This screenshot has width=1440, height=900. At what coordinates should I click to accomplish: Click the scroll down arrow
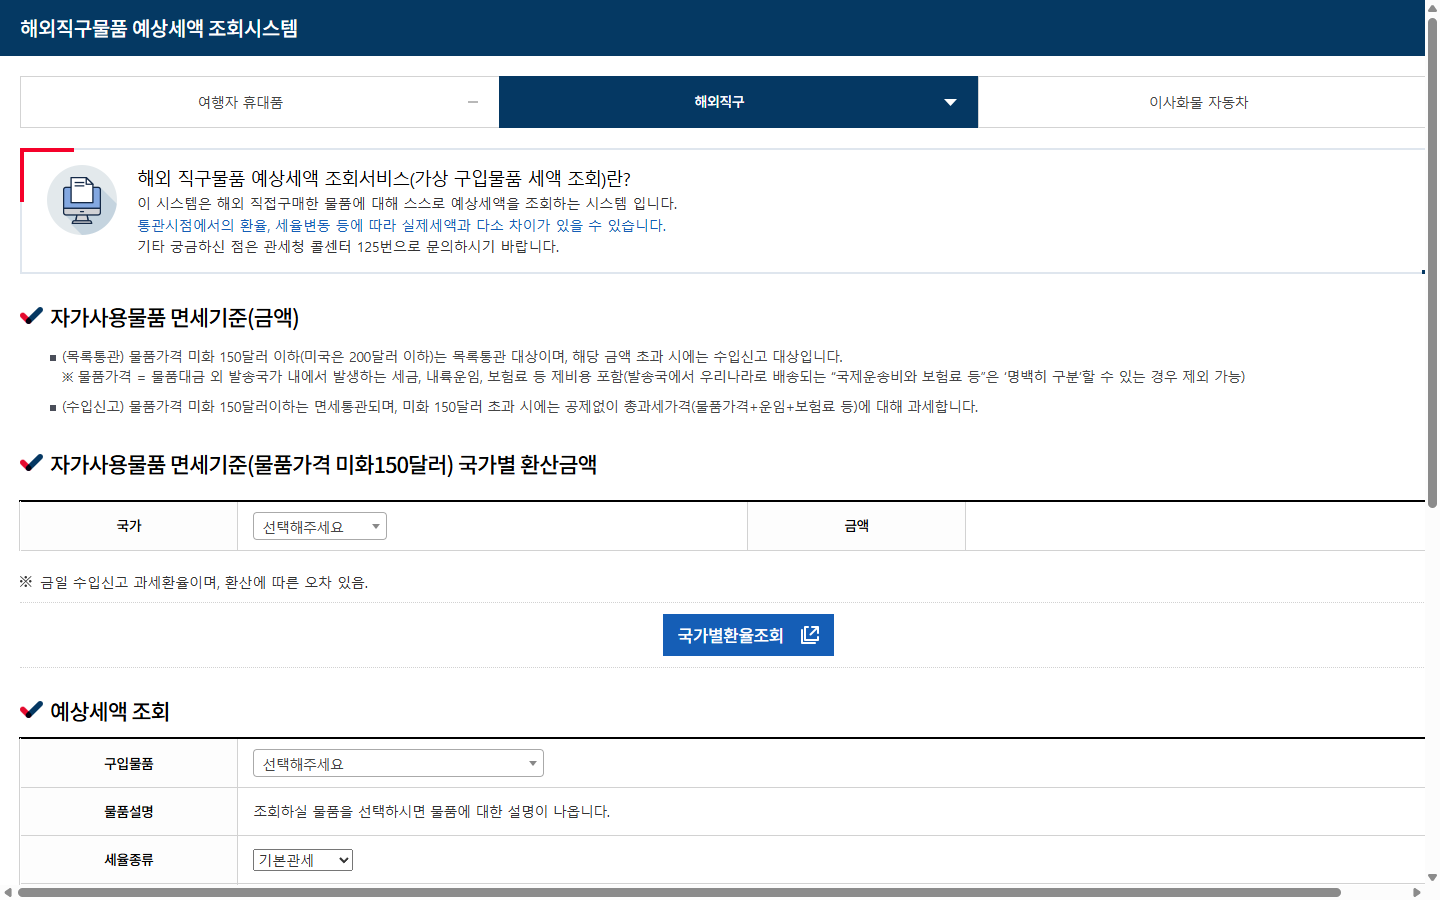click(1432, 877)
